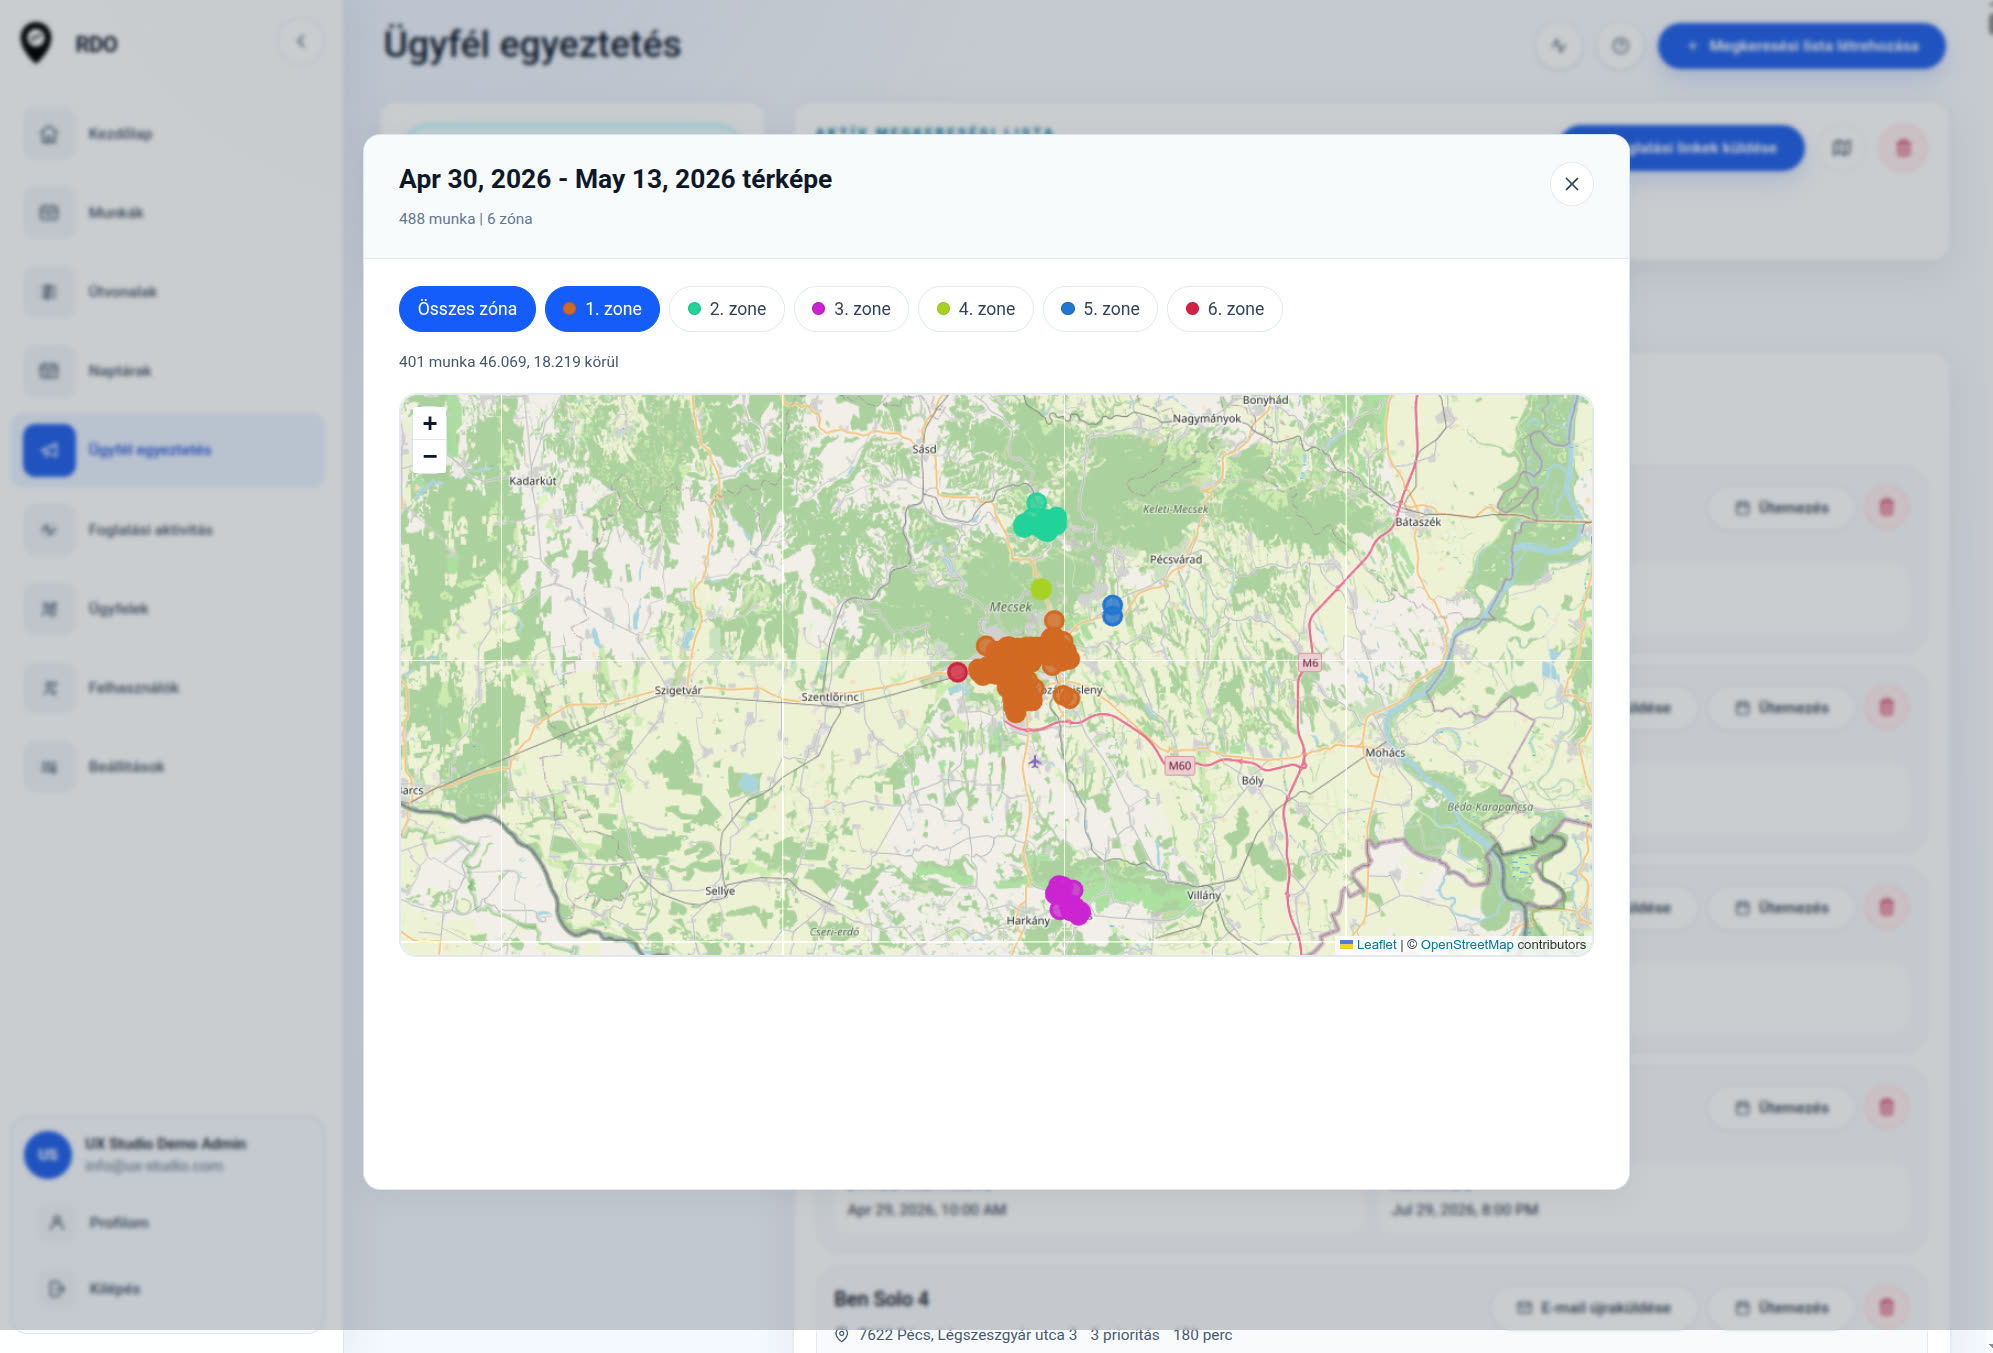Click the Bonyhád label on the map
This screenshot has height=1353, width=1993.
tap(1265, 400)
